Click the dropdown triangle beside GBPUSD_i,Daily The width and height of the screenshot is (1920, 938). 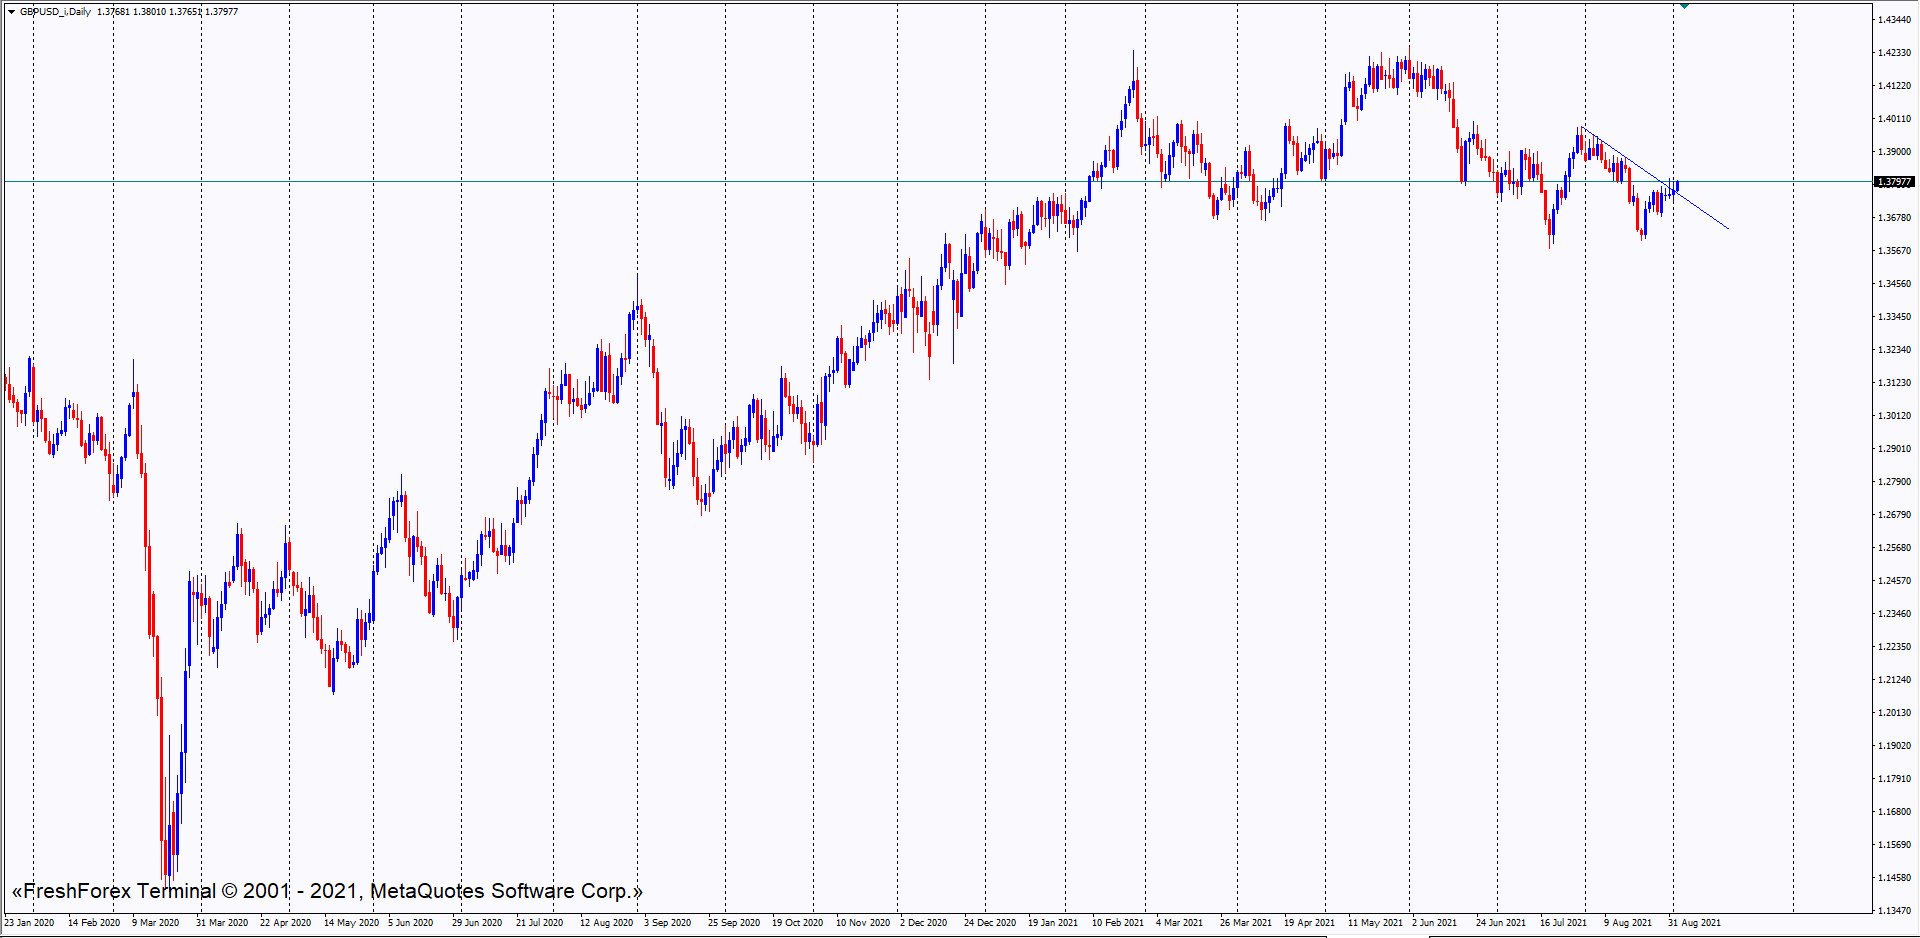pos(11,12)
